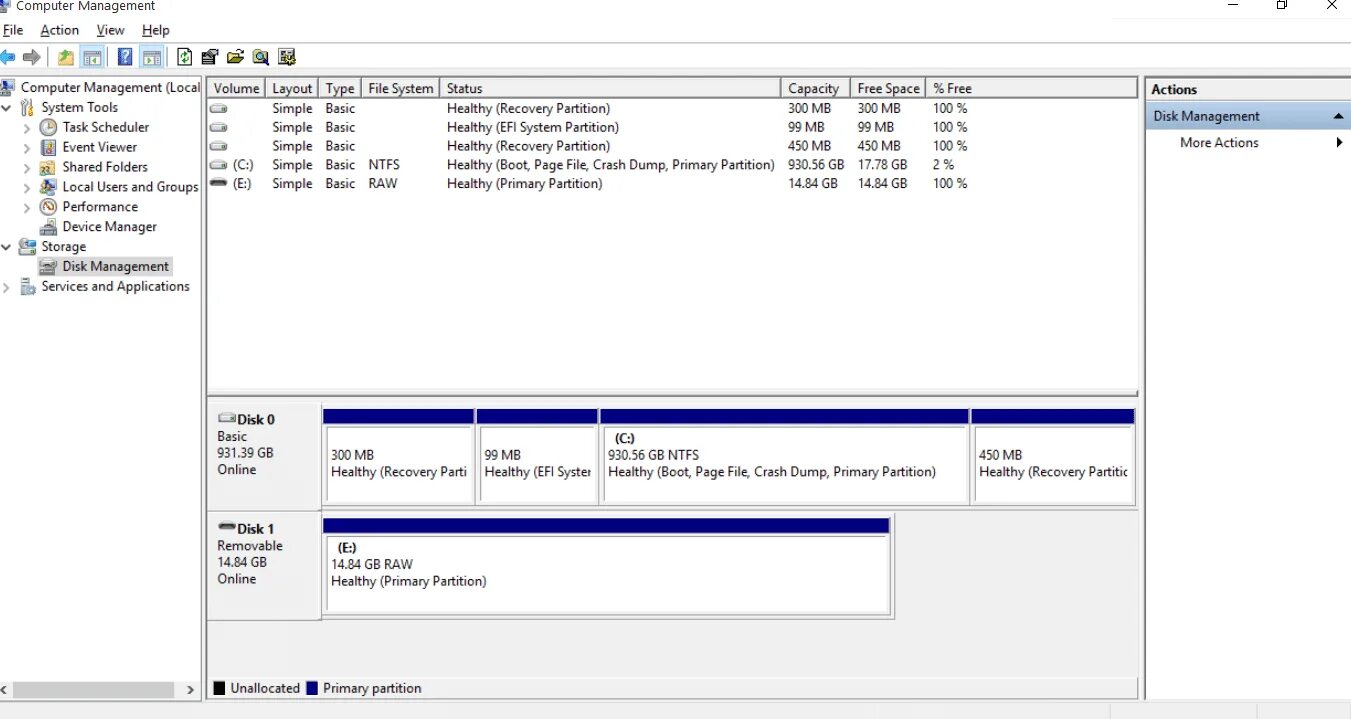
Task: Click the Local Users and Groups icon
Action: click(x=48, y=187)
